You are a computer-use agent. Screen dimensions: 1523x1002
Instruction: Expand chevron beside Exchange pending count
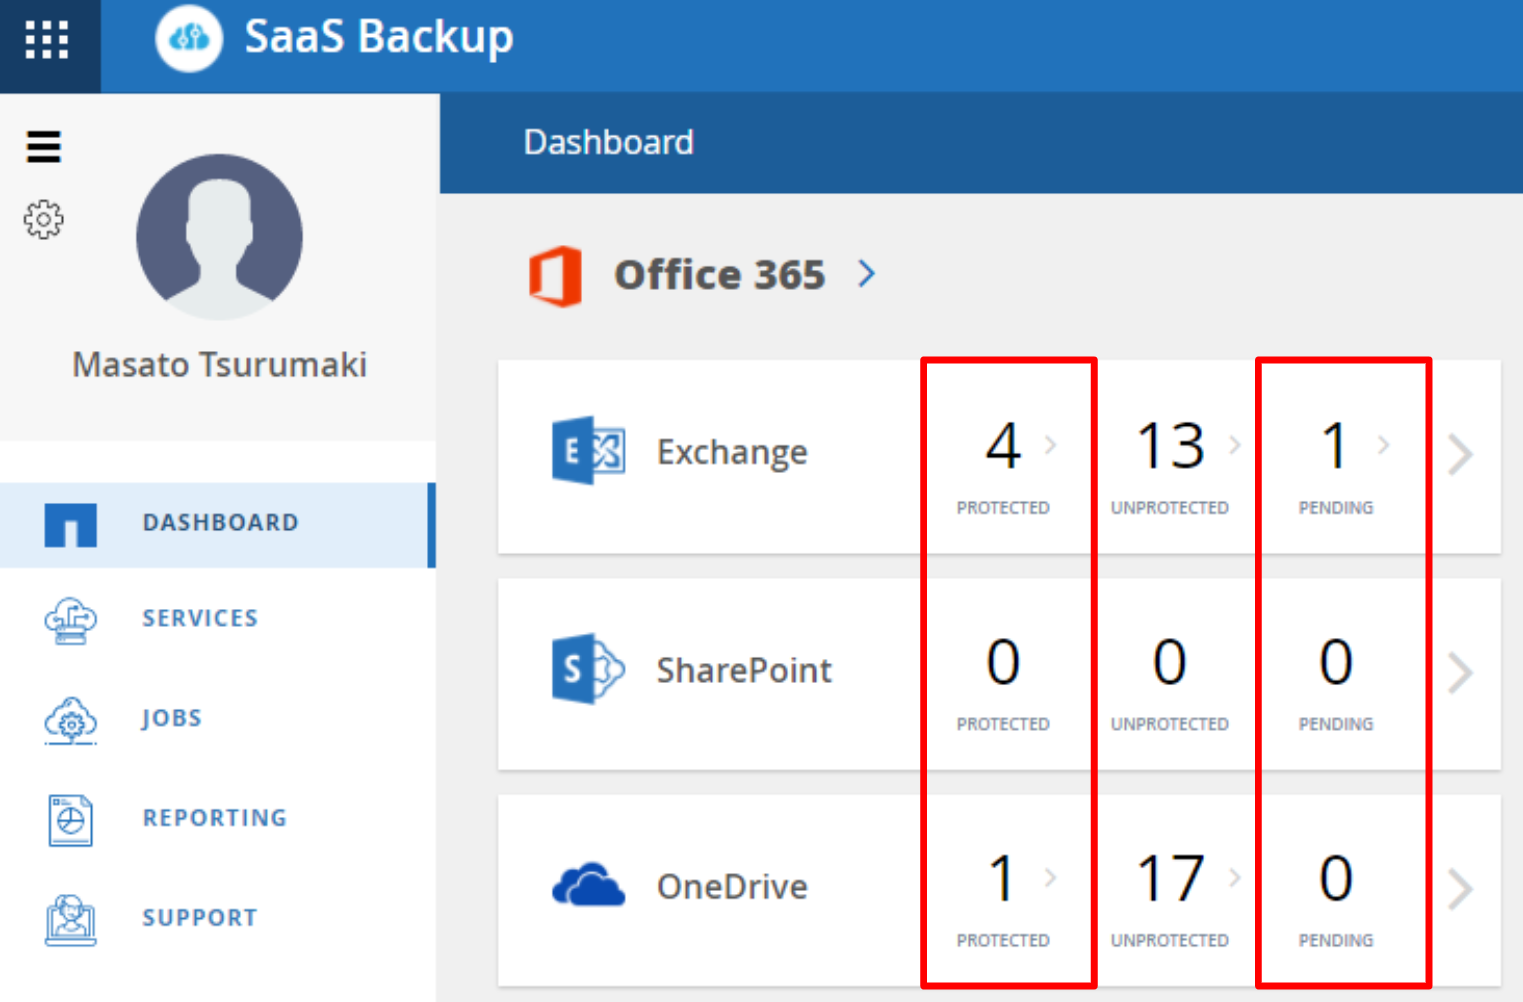tap(1384, 445)
